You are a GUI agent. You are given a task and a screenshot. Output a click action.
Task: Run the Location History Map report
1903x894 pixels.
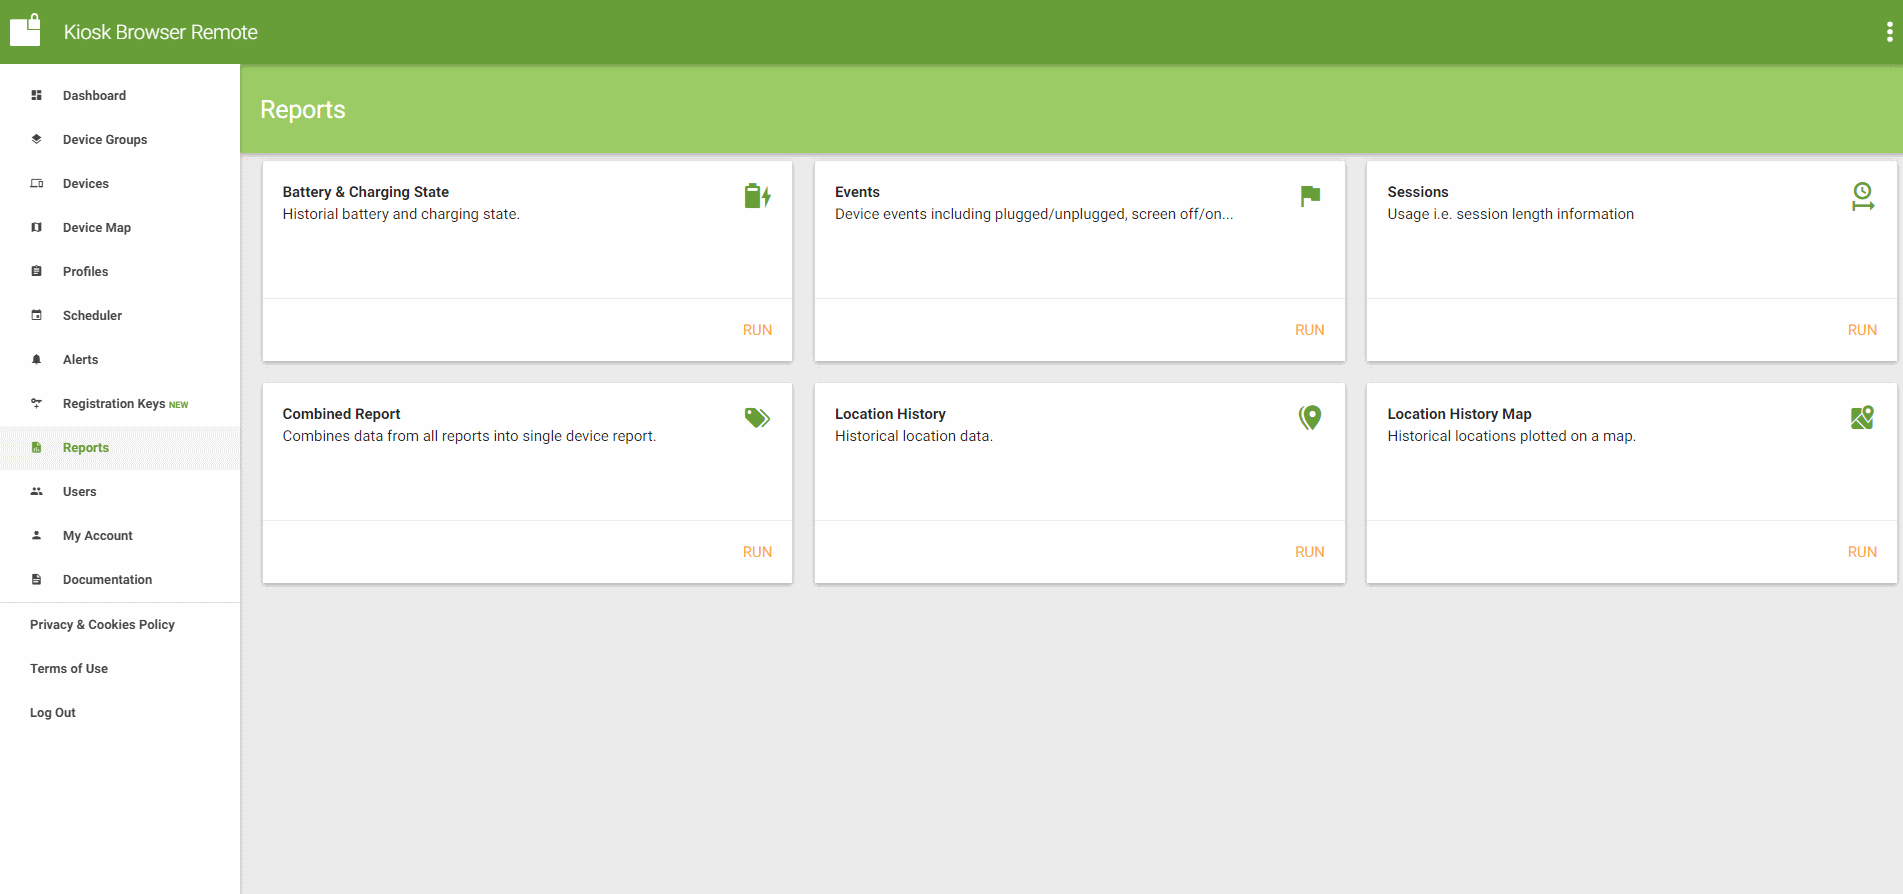[1862, 552]
